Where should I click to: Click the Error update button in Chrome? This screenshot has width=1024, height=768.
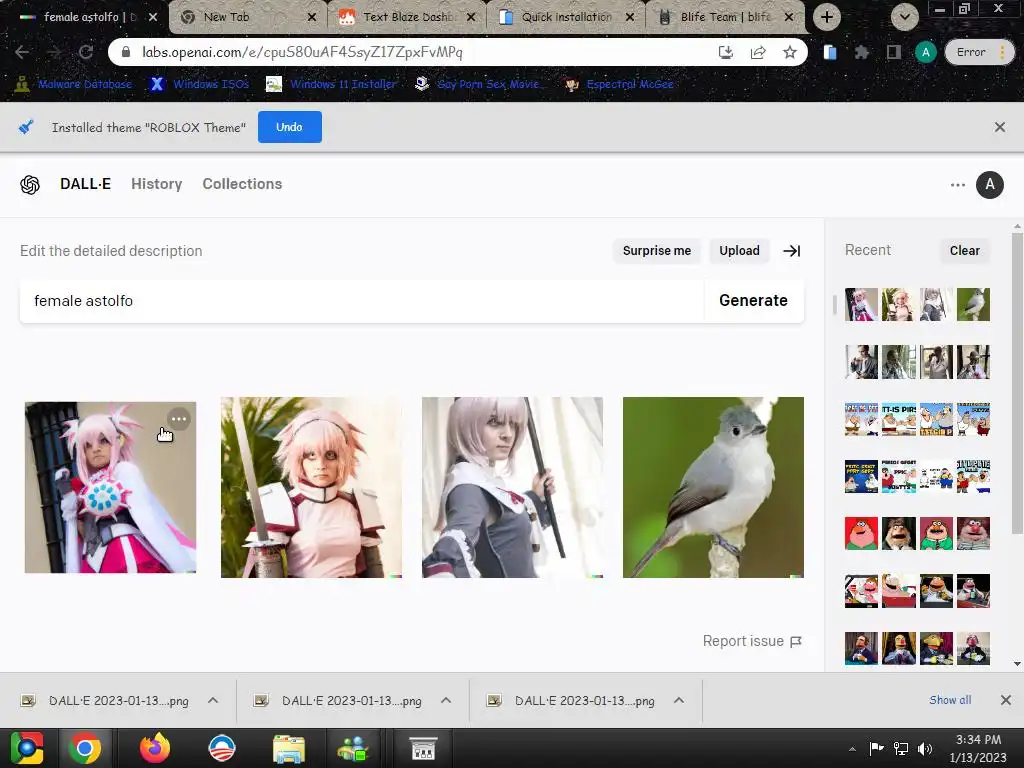[979, 52]
